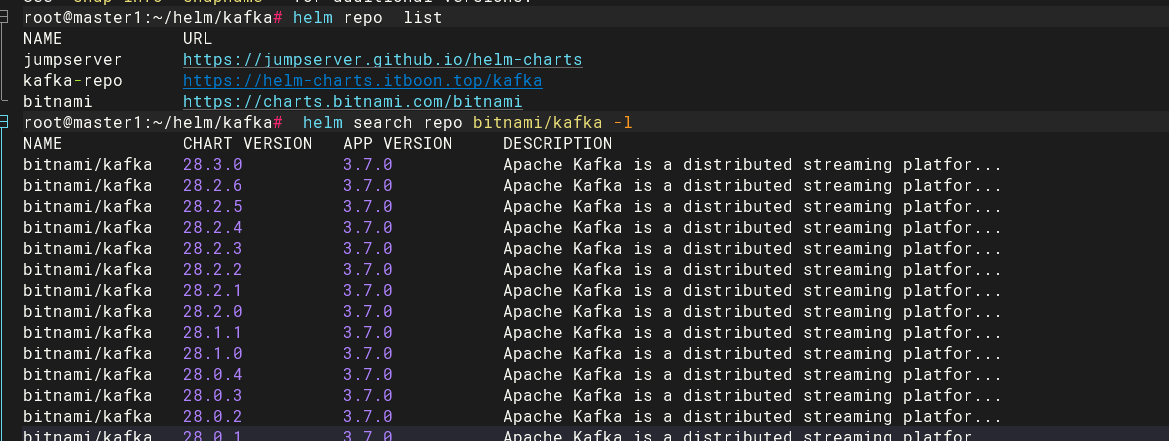The image size is (1169, 441).
Task: Click the NAME header above bitnami/kafka rows
Action: point(42,143)
